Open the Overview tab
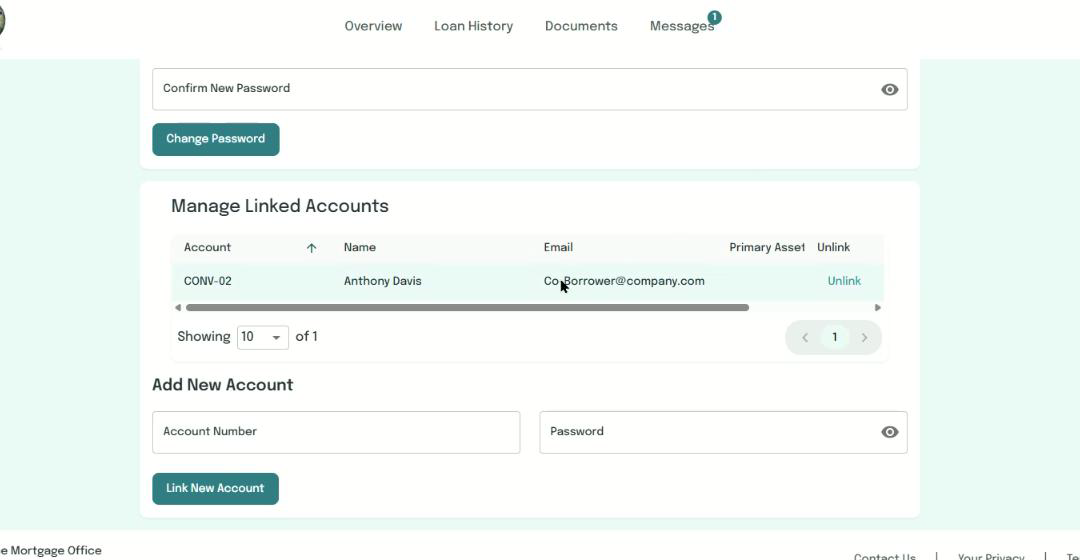 [x=373, y=26]
